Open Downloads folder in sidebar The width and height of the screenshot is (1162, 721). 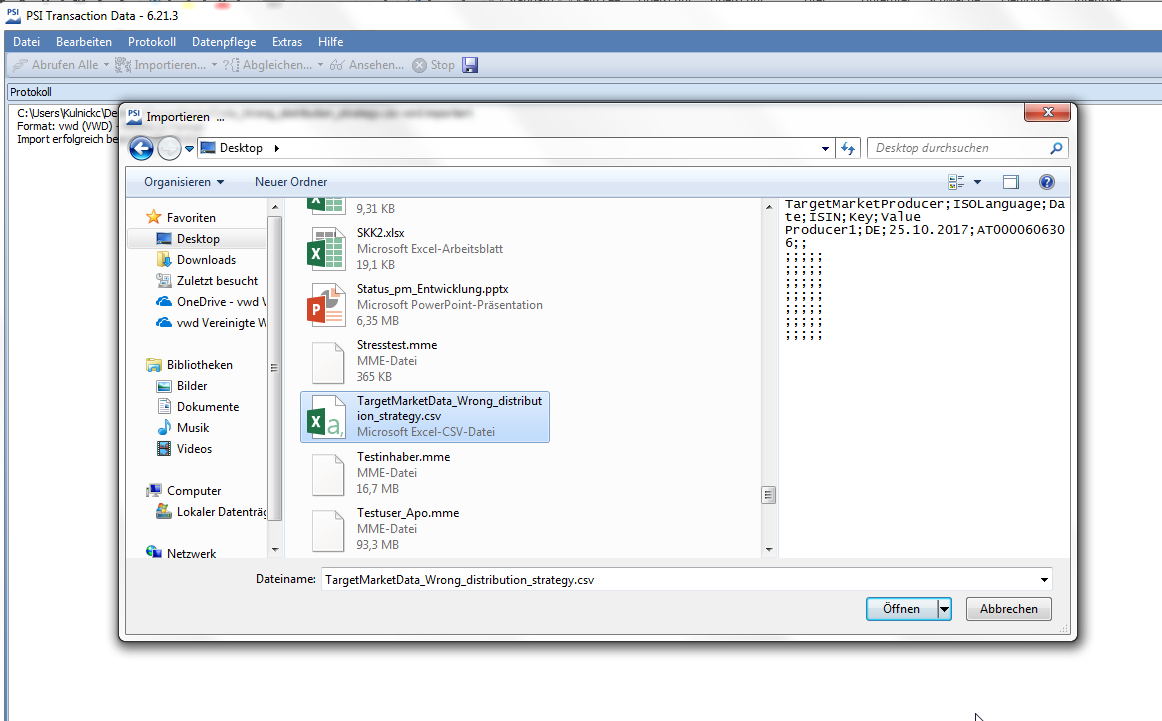tap(206, 260)
